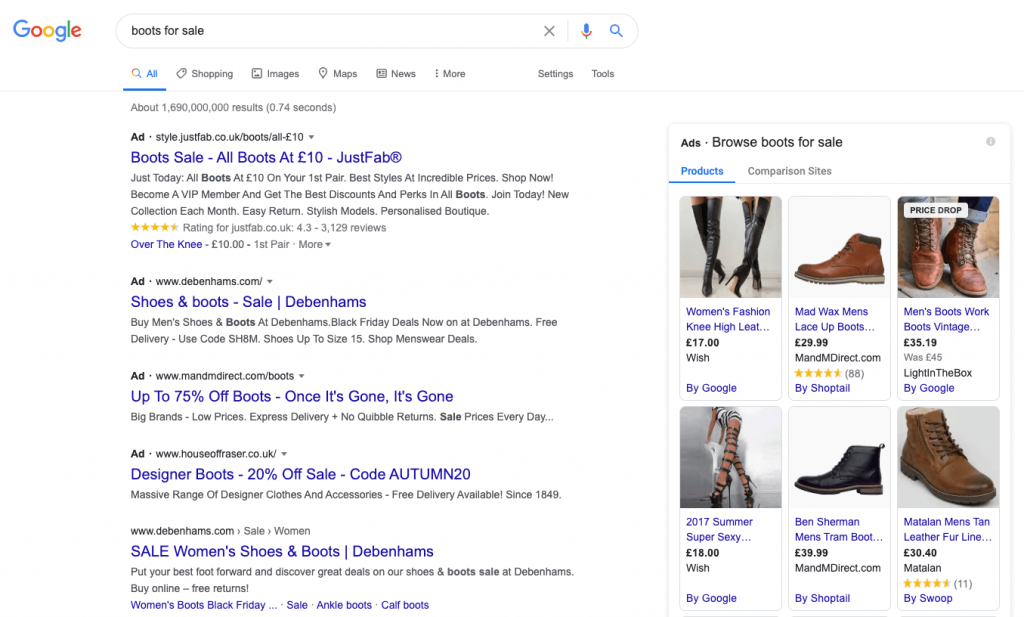Open 'Matalan Mens Tan Leather Fur Line…' title

click(x=948, y=530)
